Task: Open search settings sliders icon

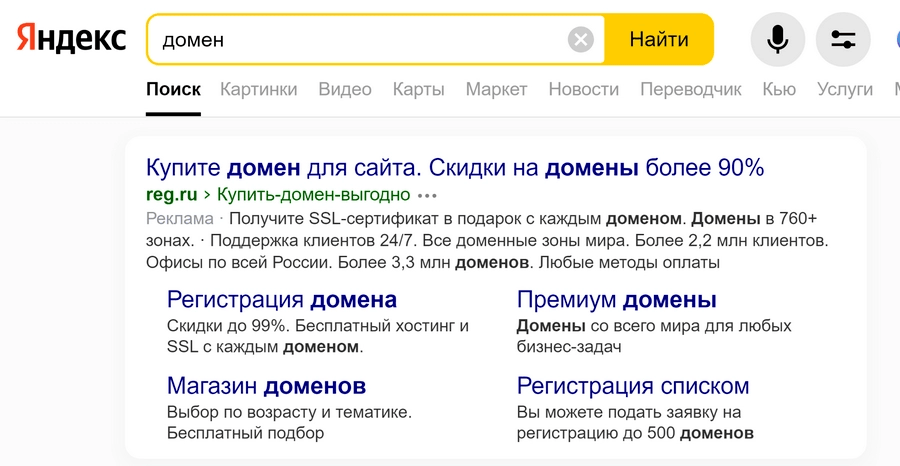Action: (x=843, y=40)
